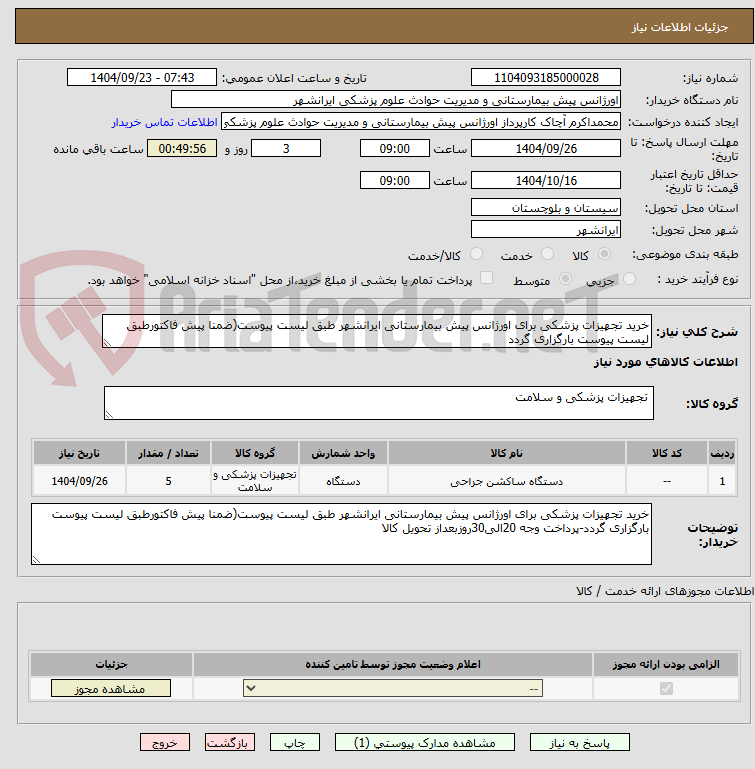Click the ایجاد کننده درخواست field
Image resolution: width=755 pixels, height=769 pixels.
click(421, 122)
